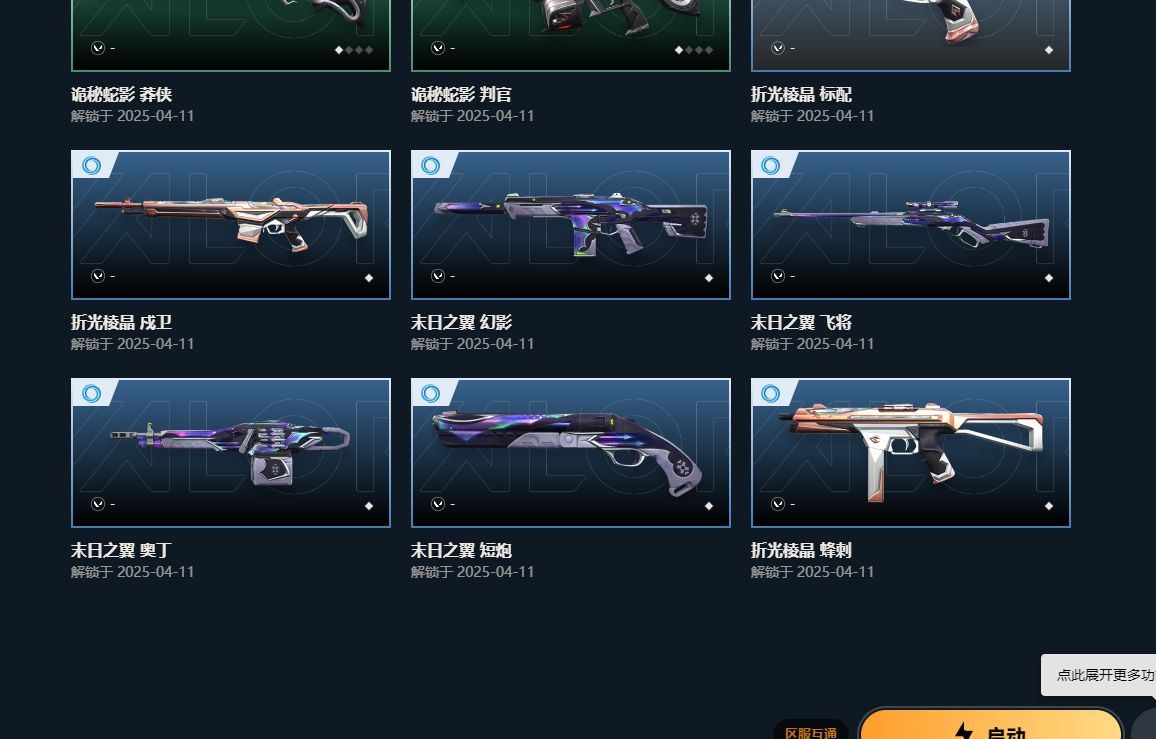This screenshot has height=739, width=1156.
Task: Click the blue ring icon on 末日之翼 短炮 card
Action: 431,393
